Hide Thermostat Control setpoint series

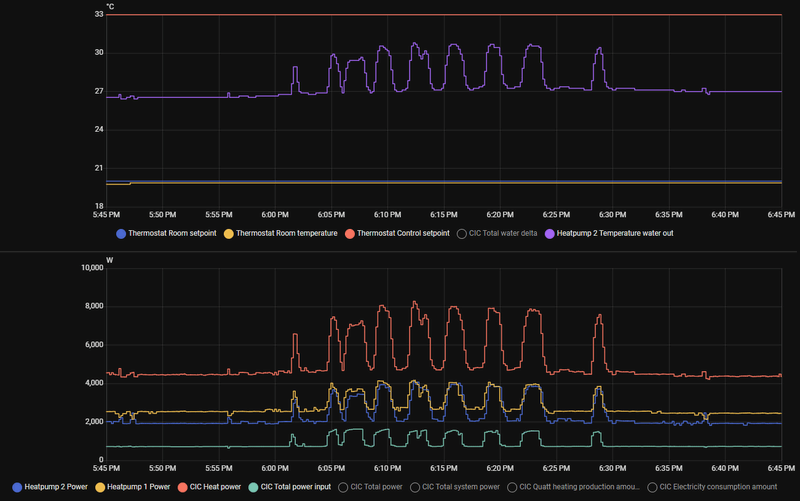pos(397,233)
